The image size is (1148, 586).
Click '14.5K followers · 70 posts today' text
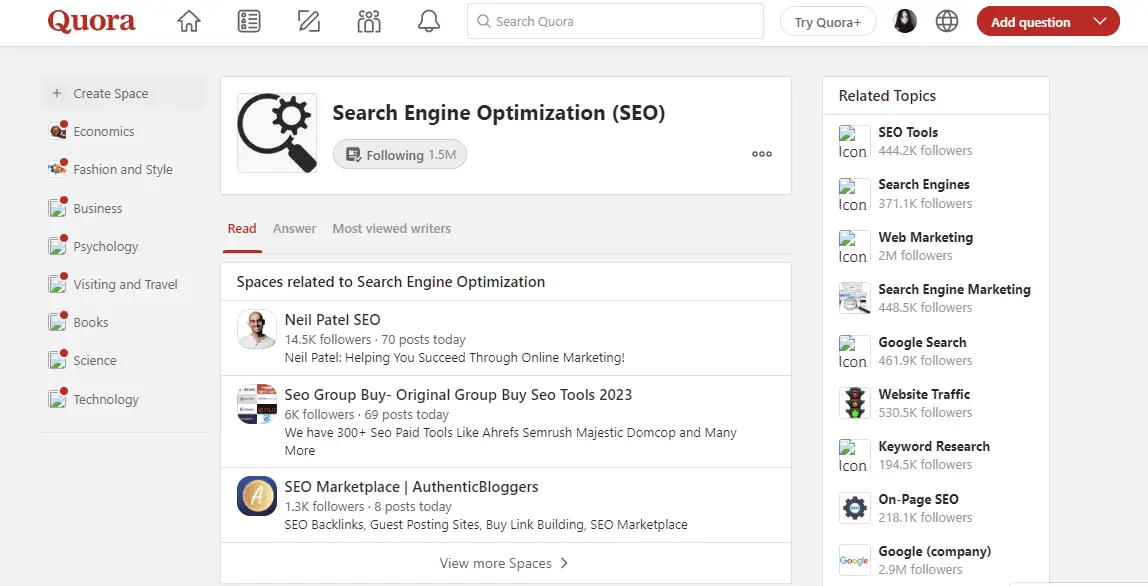pyautogui.click(x=375, y=339)
